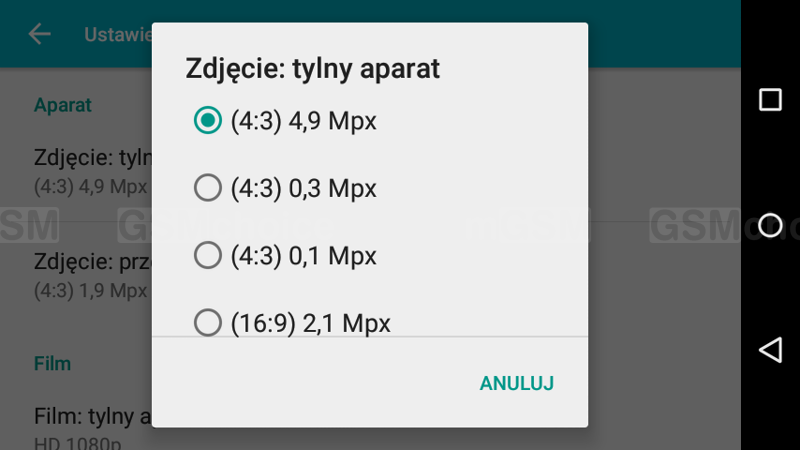This screenshot has height=450, width=800.
Task: Open the rear camera photo setting behind the dialog
Action: tap(90, 170)
